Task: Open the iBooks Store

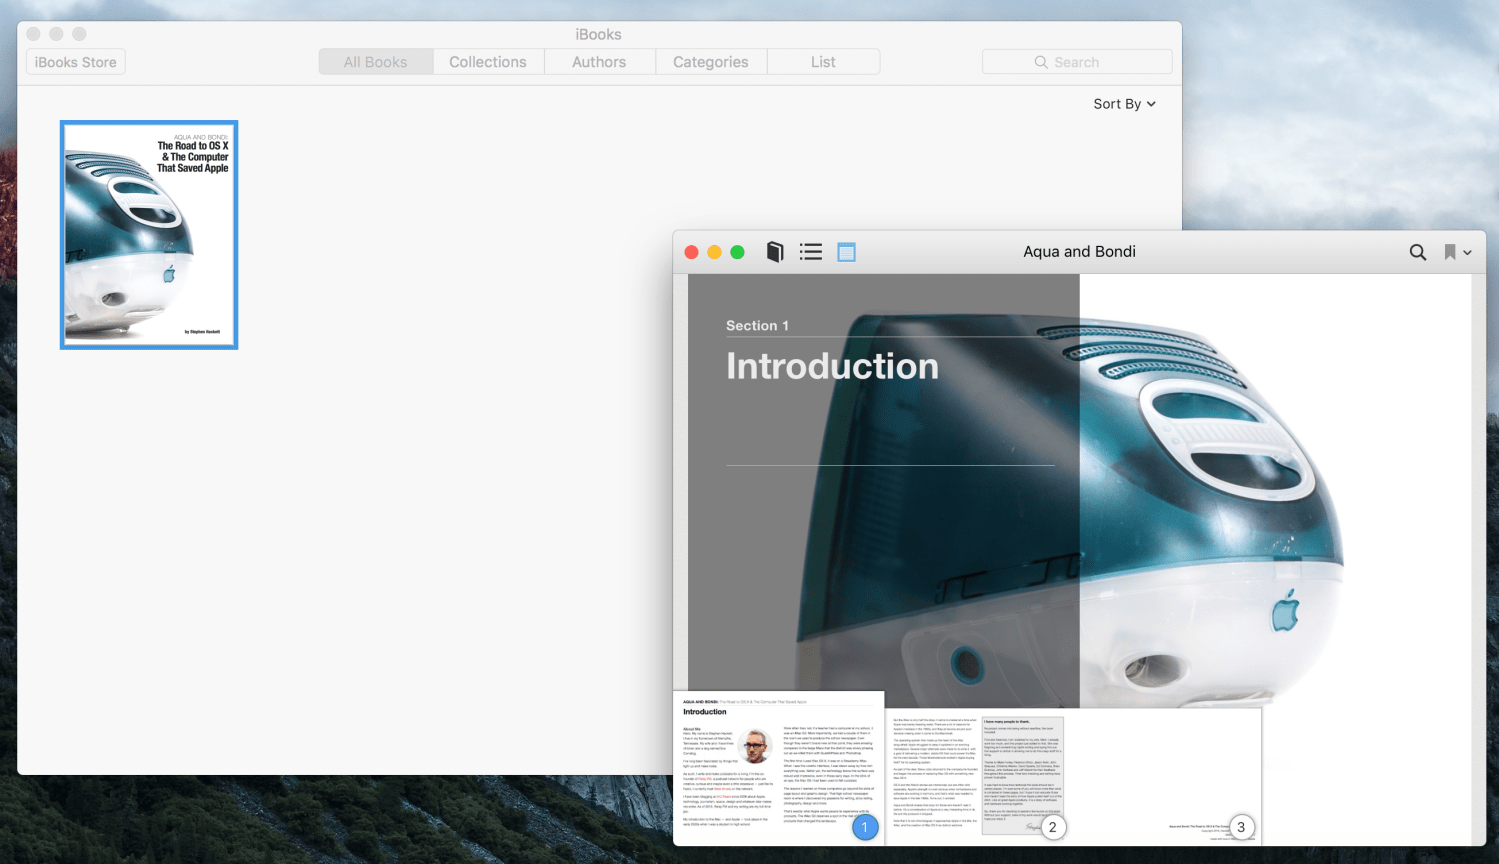Action: [76, 62]
